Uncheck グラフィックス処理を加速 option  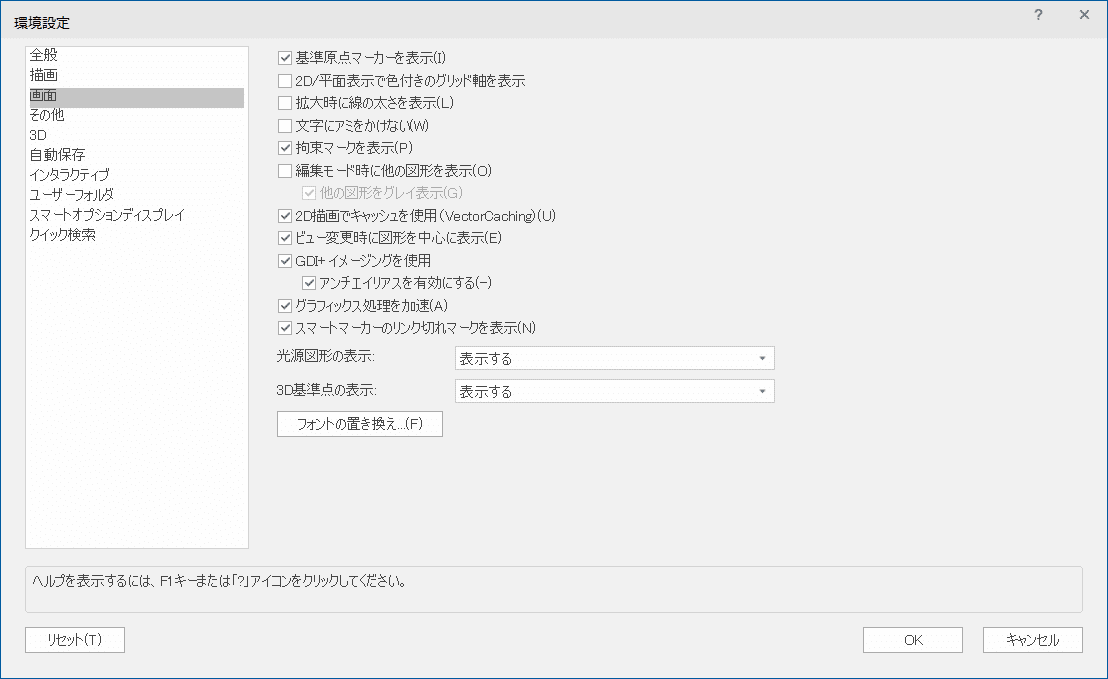[x=285, y=306]
